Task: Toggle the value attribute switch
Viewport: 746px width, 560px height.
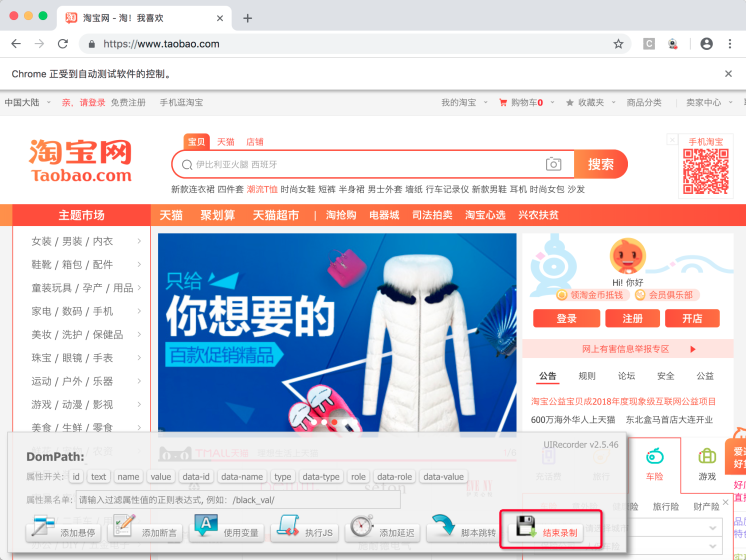Action: click(x=161, y=477)
